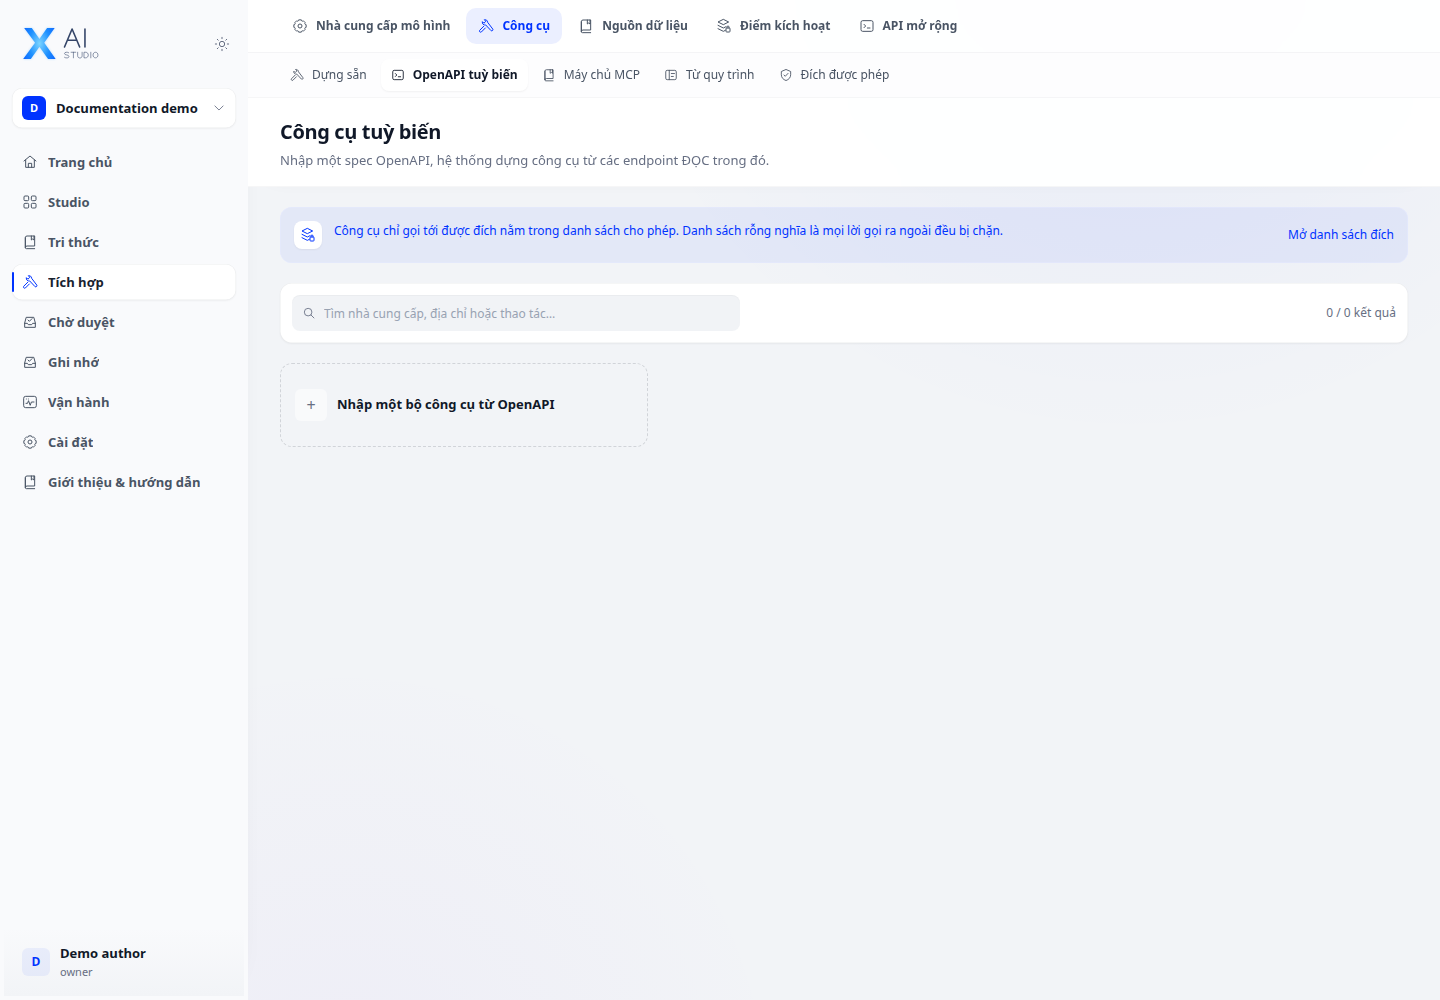Click the X AI Studio logo

pos(61,43)
